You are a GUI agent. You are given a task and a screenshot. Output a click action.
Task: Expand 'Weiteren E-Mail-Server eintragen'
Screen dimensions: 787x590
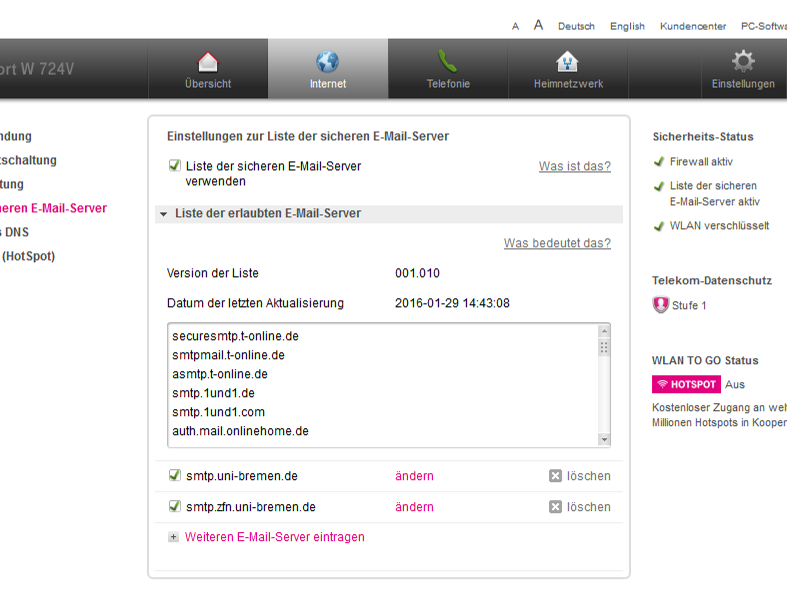click(173, 537)
